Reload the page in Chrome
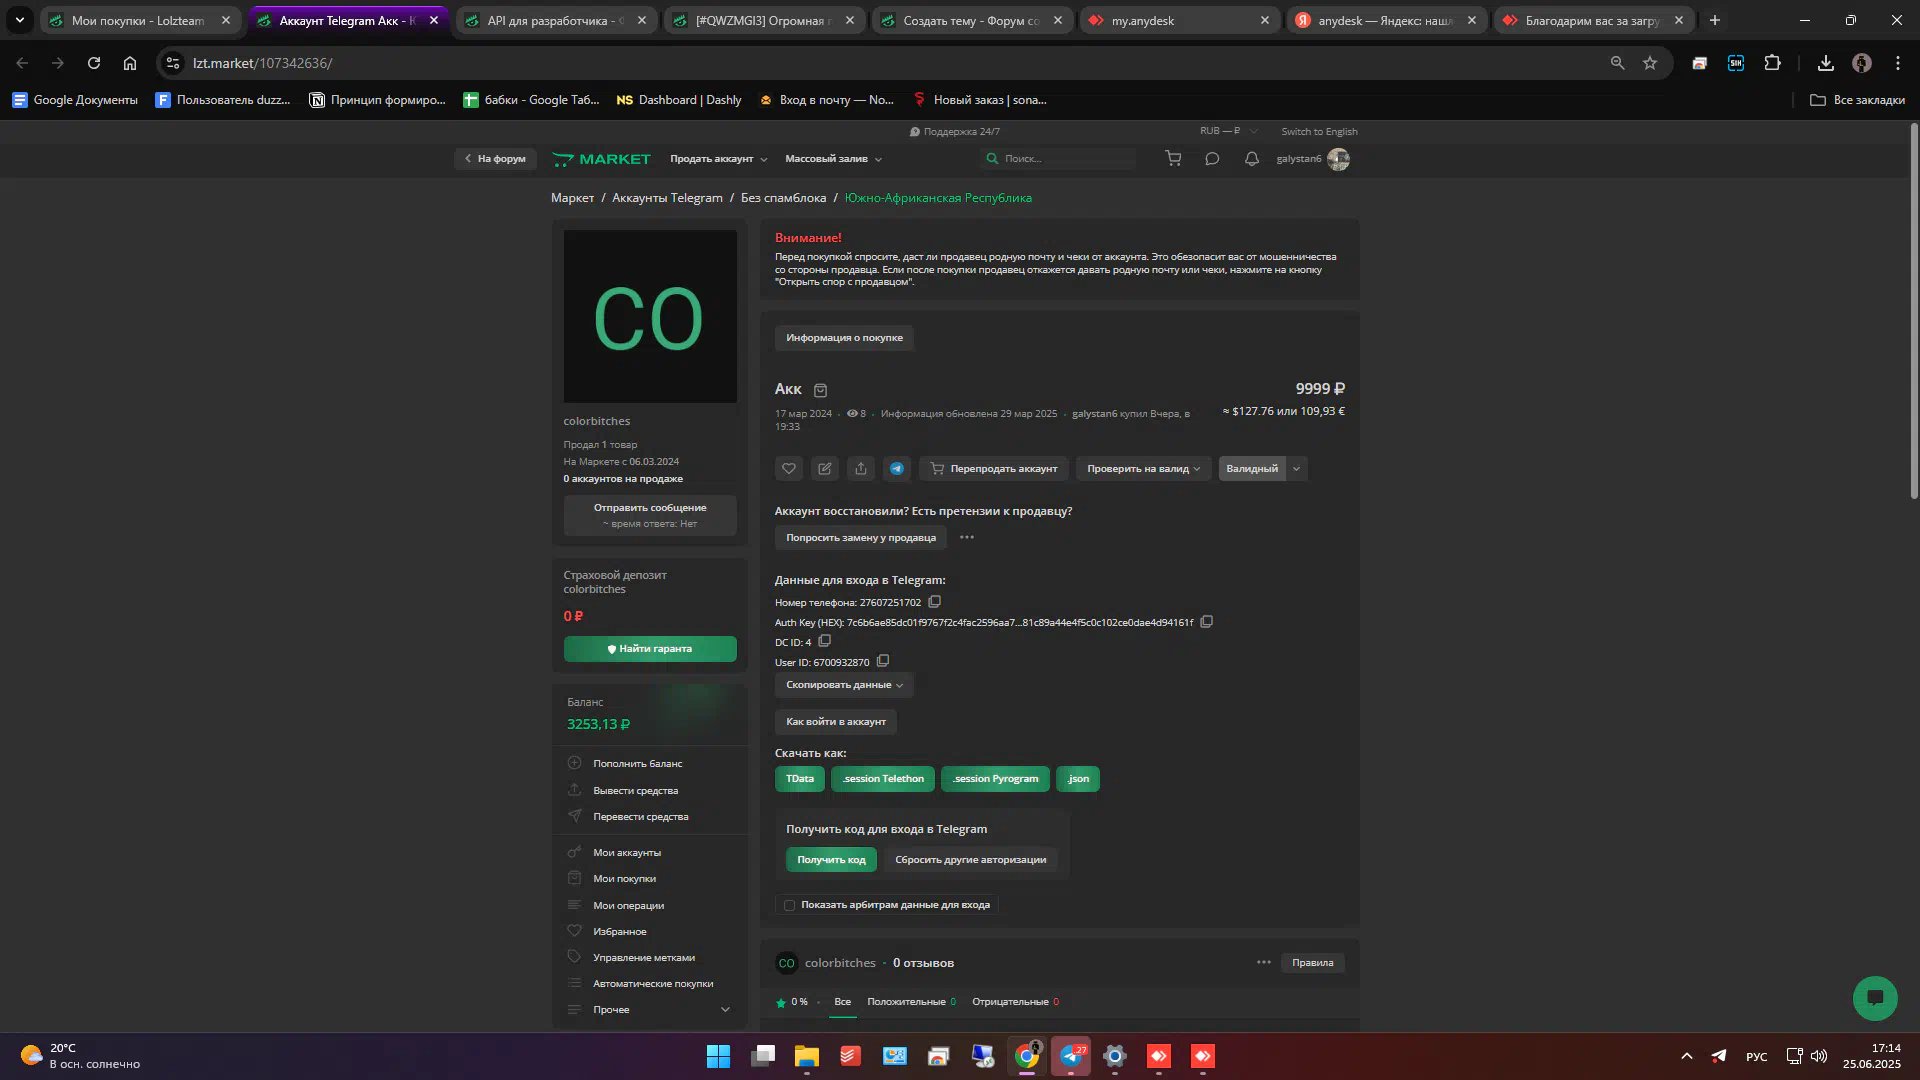Image resolution: width=1920 pixels, height=1080 pixels. tap(94, 63)
